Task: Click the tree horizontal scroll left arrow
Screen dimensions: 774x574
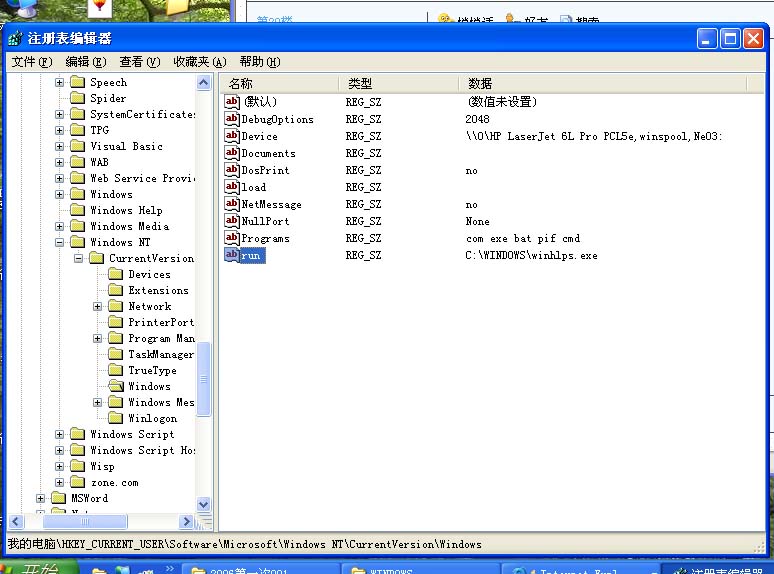Action: click(16, 521)
